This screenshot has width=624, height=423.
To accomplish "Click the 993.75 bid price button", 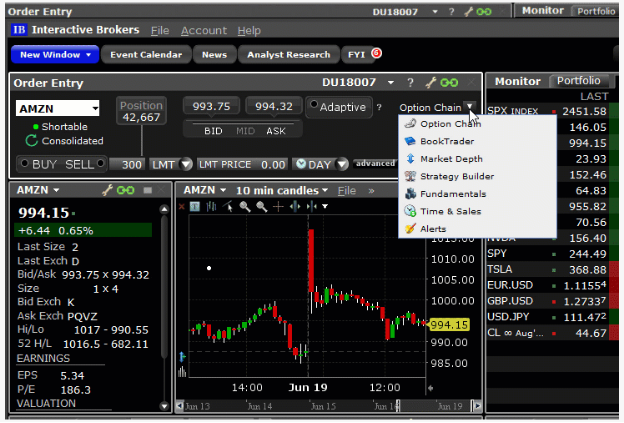I will pyautogui.click(x=211, y=106).
